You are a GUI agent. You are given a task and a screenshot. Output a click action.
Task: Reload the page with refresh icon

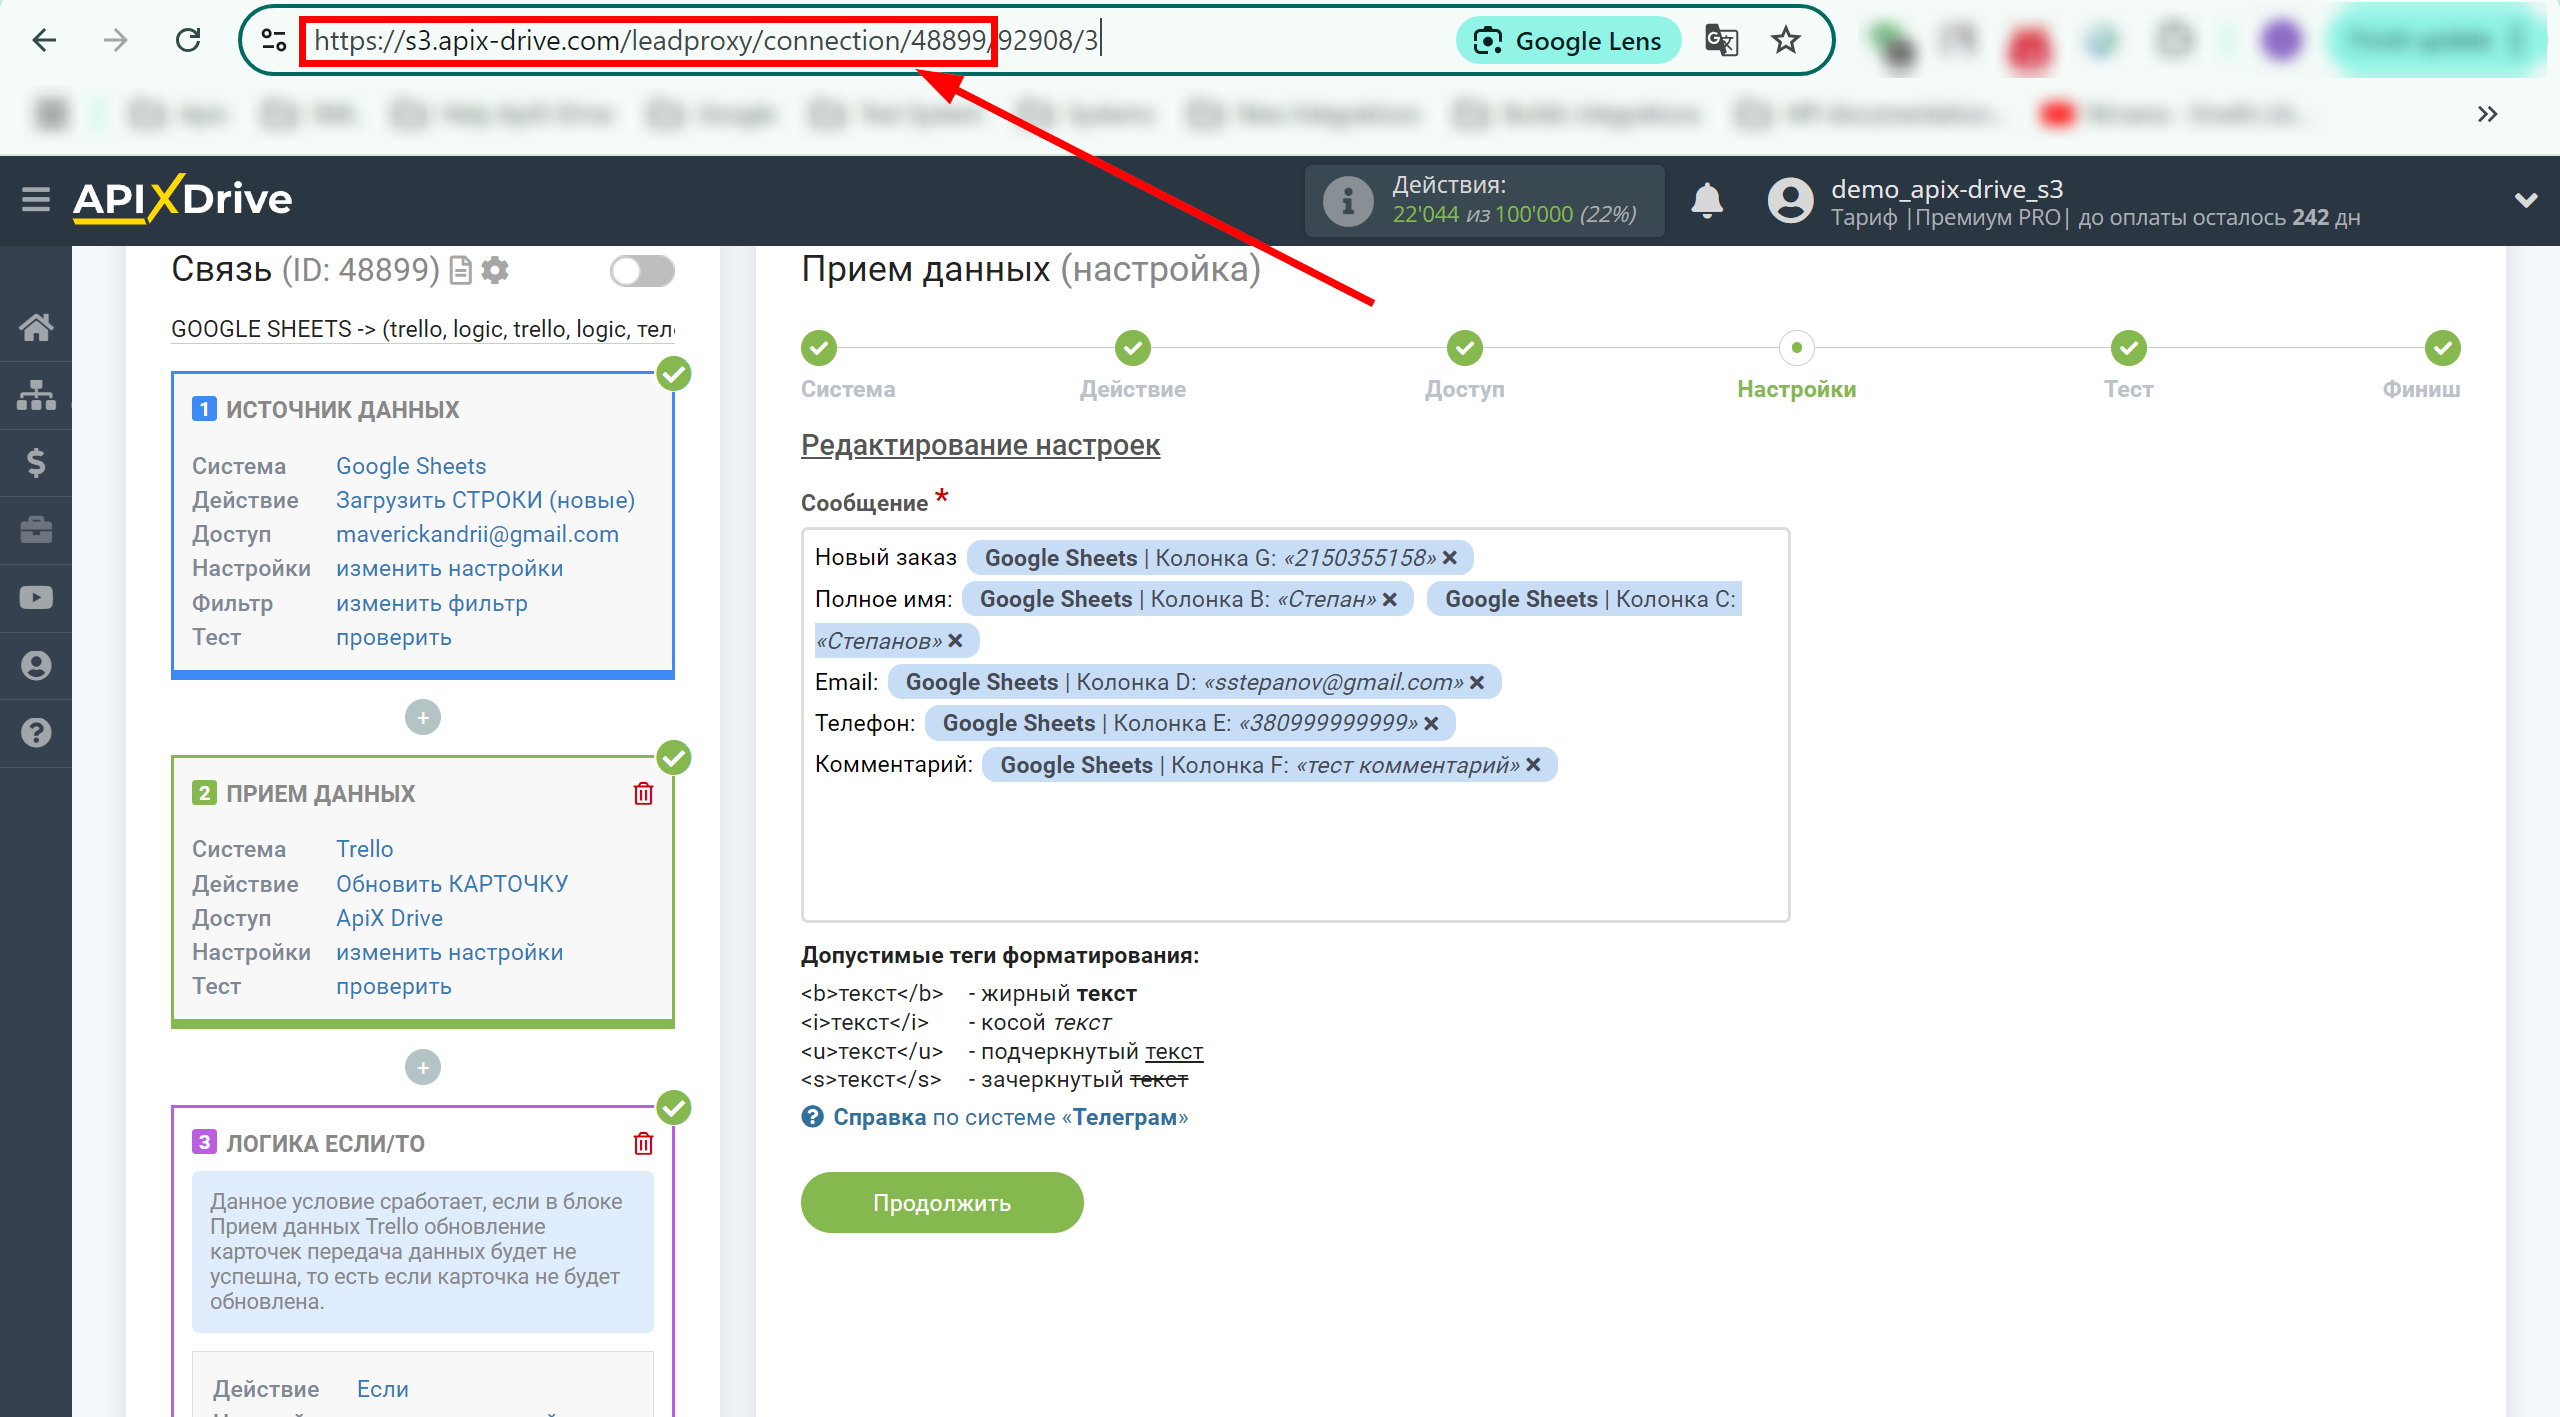(x=188, y=40)
